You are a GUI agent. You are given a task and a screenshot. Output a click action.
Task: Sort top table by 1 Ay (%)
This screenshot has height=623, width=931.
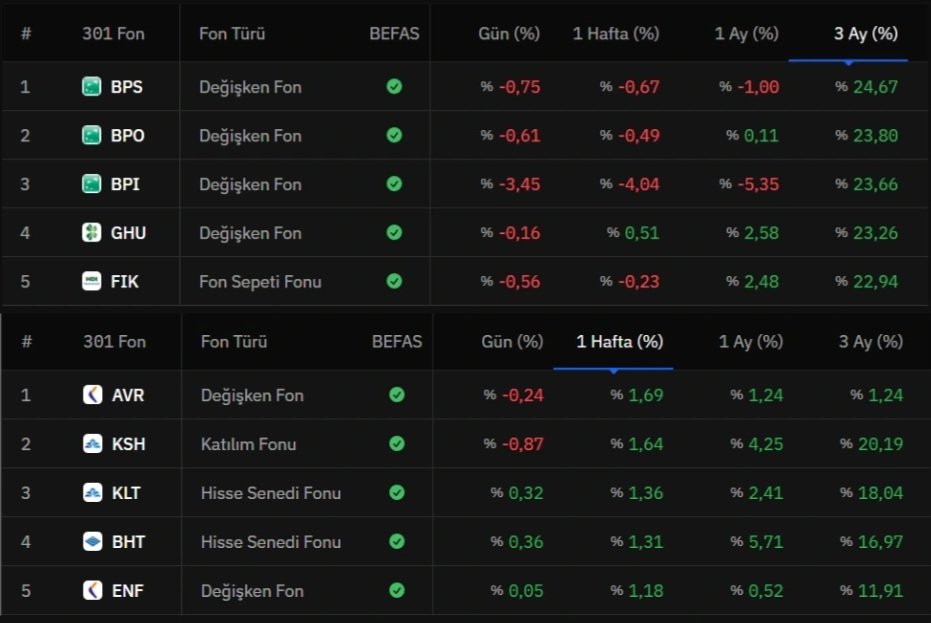(746, 34)
